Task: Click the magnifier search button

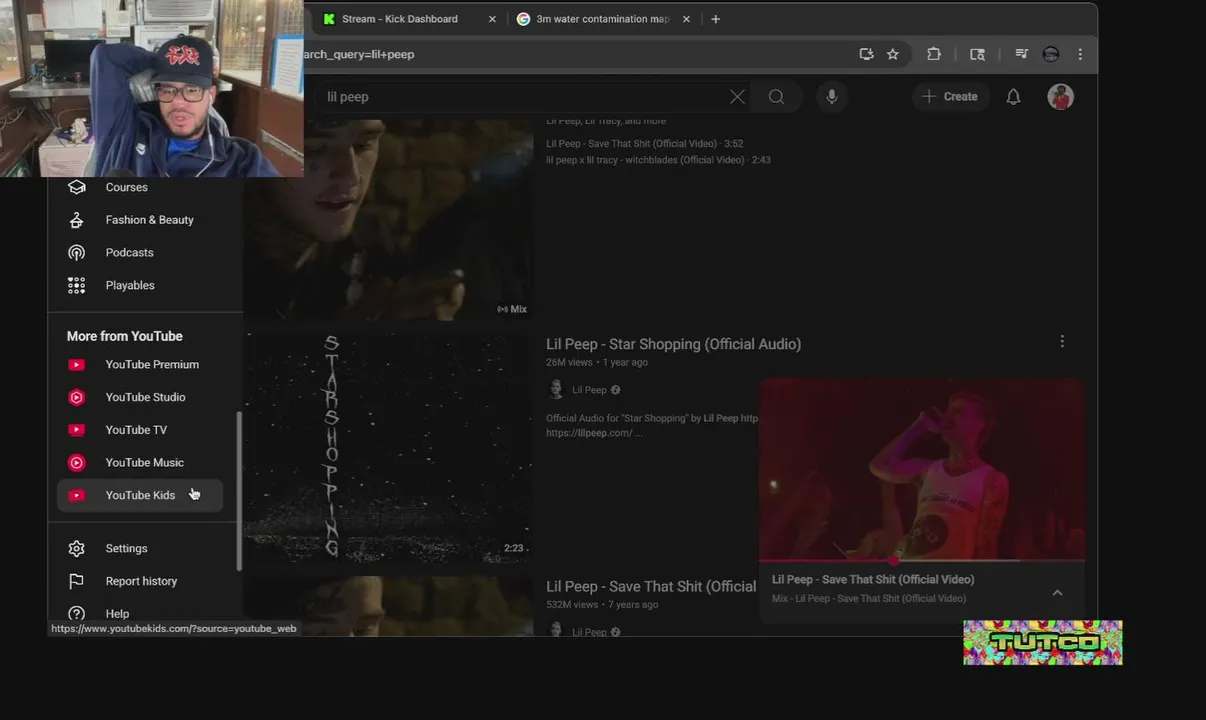Action: [x=776, y=97]
